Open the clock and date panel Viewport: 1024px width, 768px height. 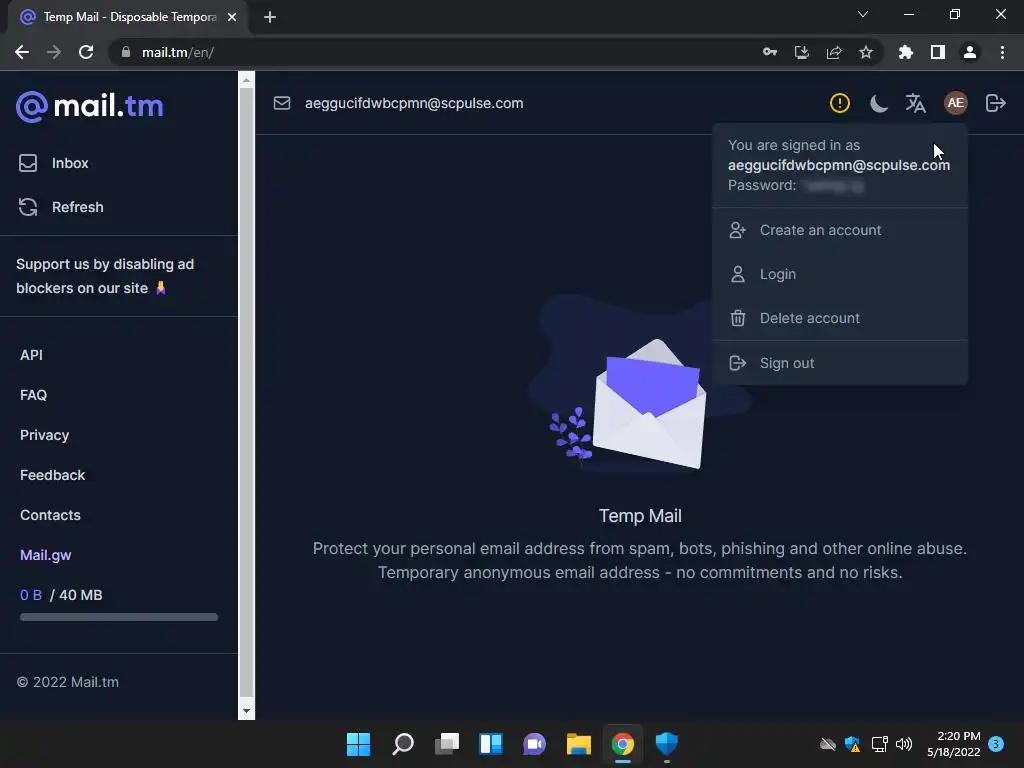tap(953, 744)
